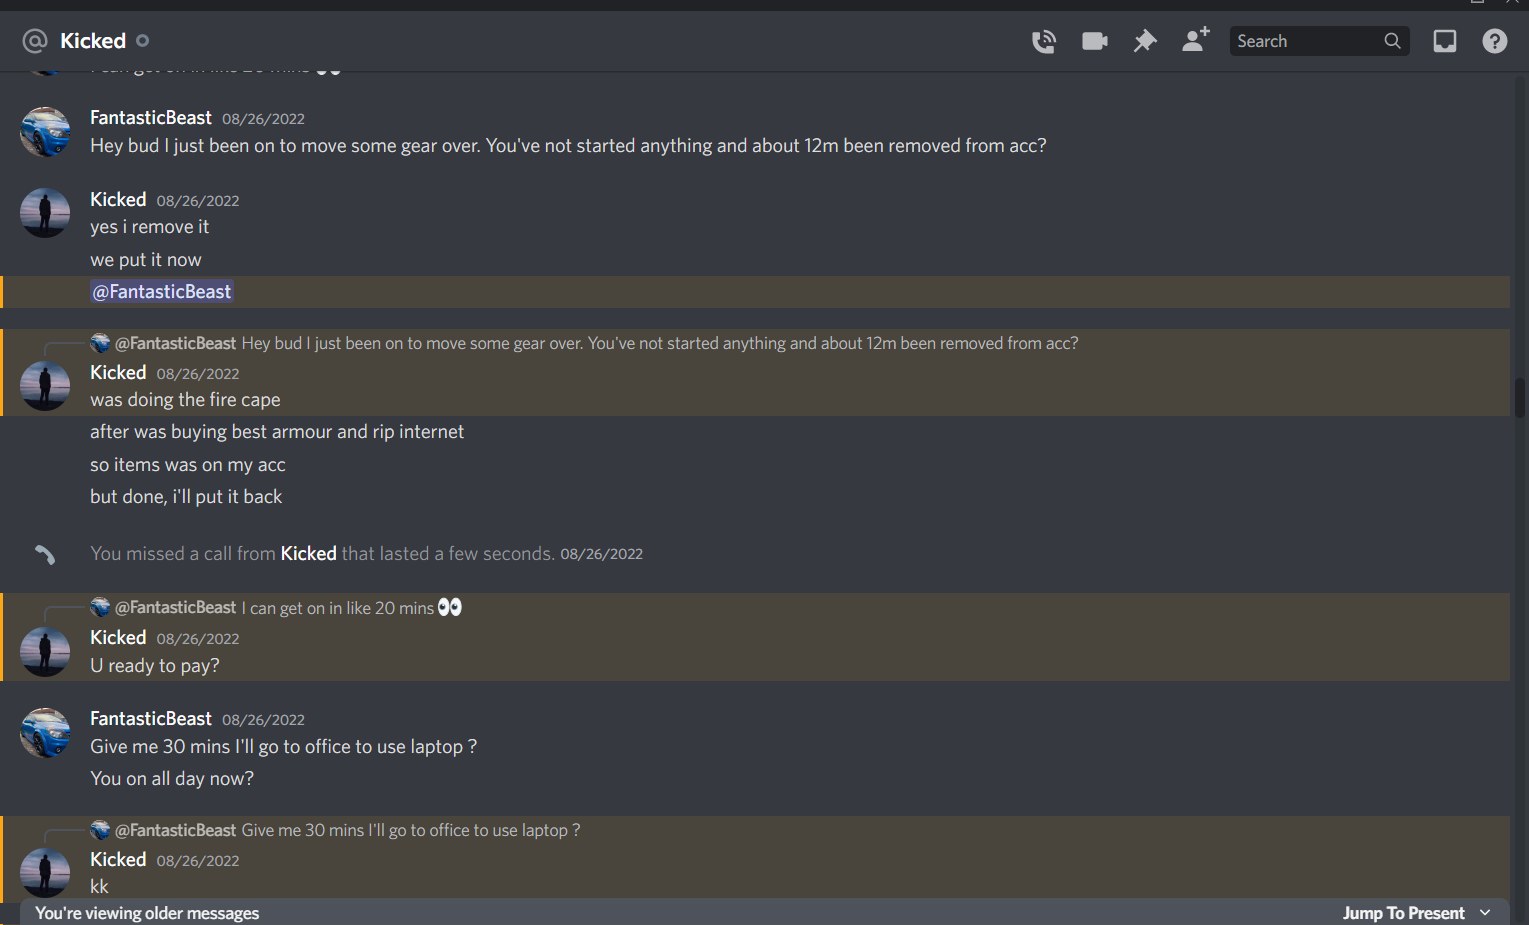This screenshot has height=925, width=1529.
Task: Click Kicked's silhouette avatar beside 'yes i remove it'
Action: 45,213
